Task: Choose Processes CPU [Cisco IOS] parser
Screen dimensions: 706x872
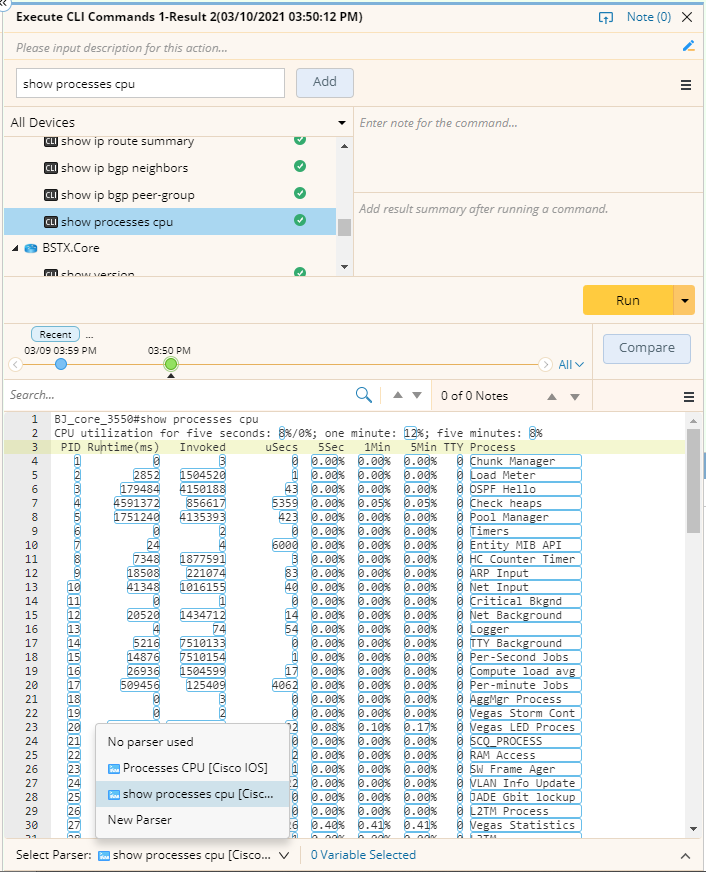Action: point(192,768)
